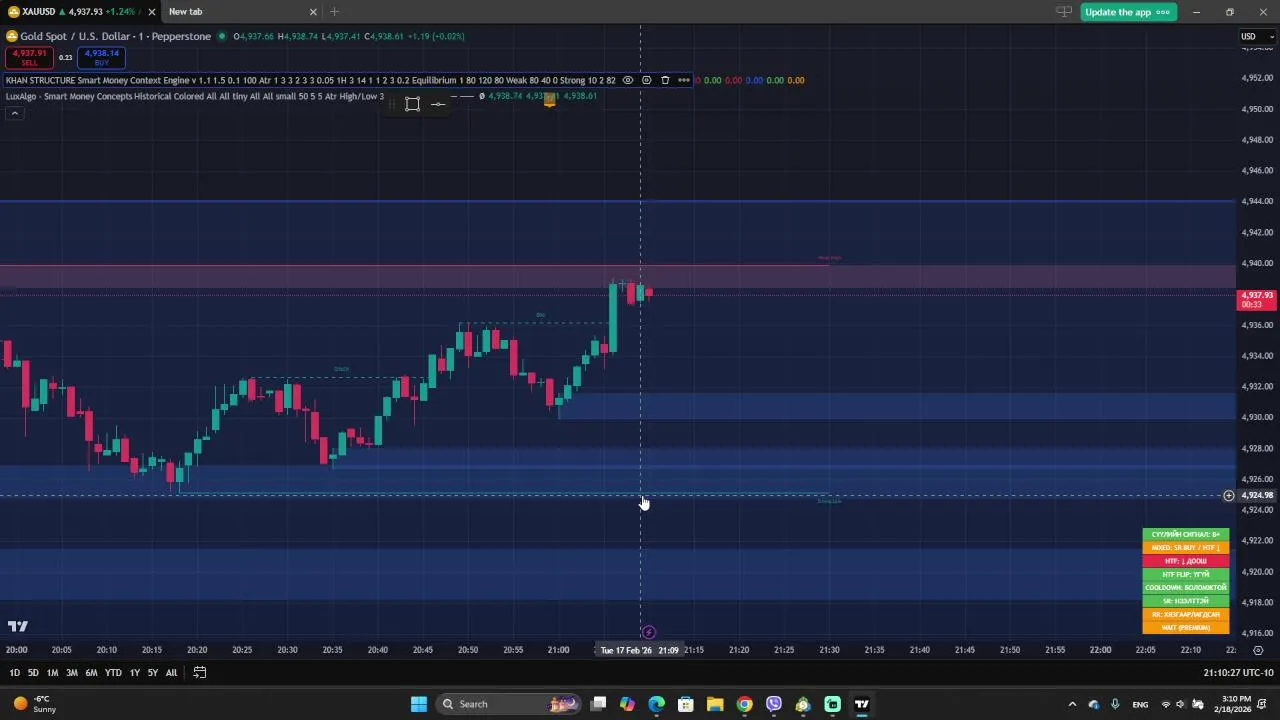1280x720 pixels.
Task: Open Copilot from the taskbar
Action: click(x=627, y=704)
